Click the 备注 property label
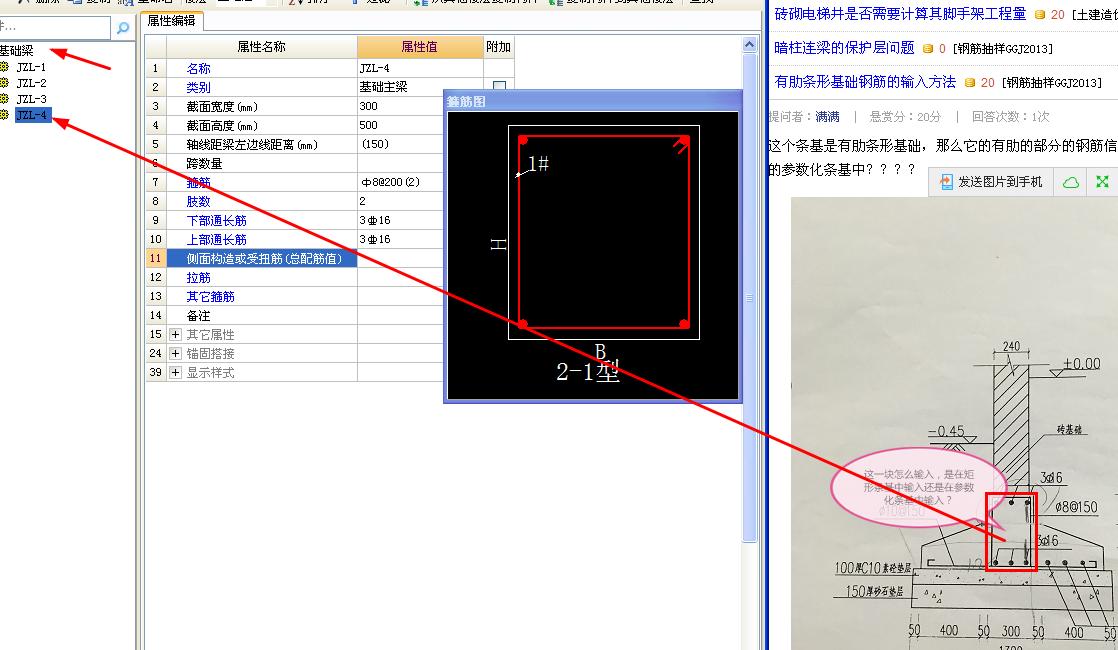1118x650 pixels. pos(198,315)
